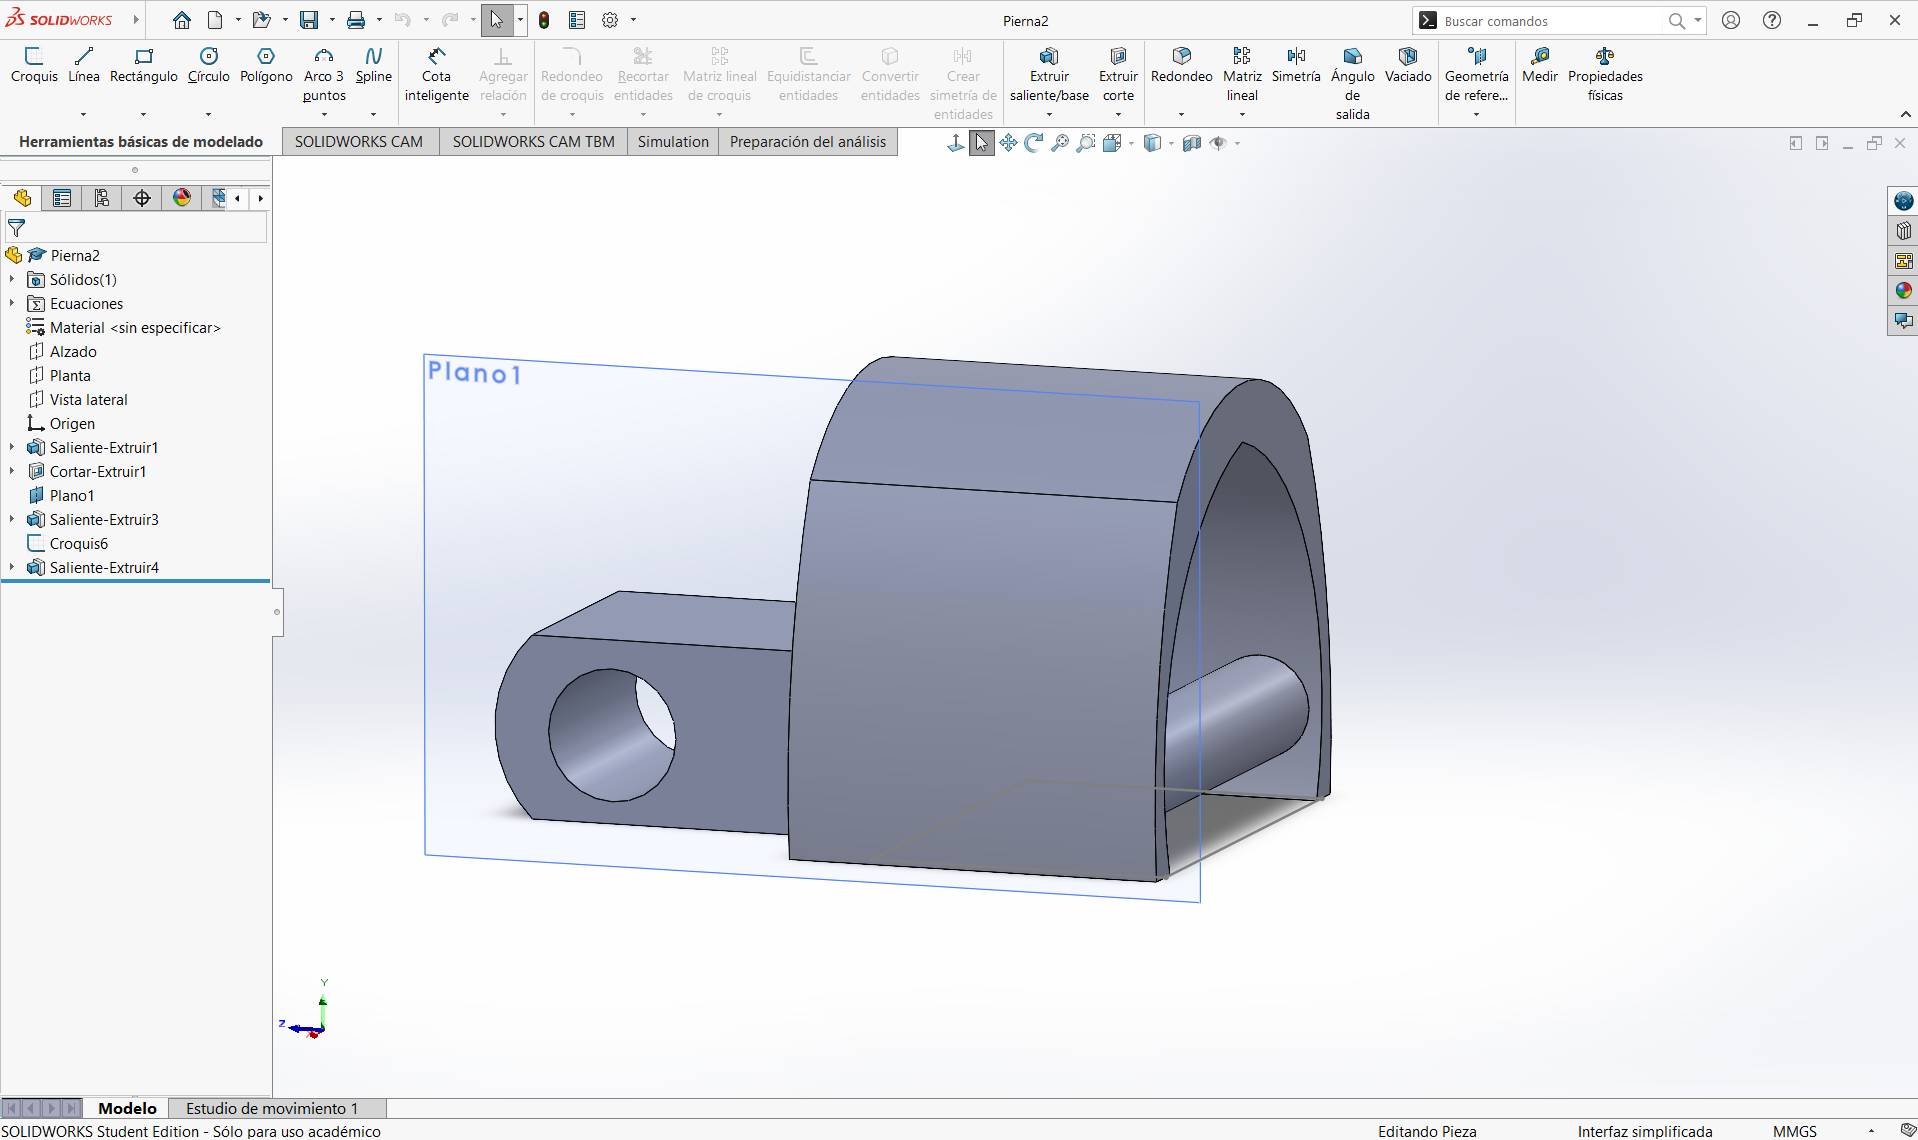Apply the Redondeo fillet tool
Viewport: 1918px width, 1140px height.
pyautogui.click(x=1181, y=65)
